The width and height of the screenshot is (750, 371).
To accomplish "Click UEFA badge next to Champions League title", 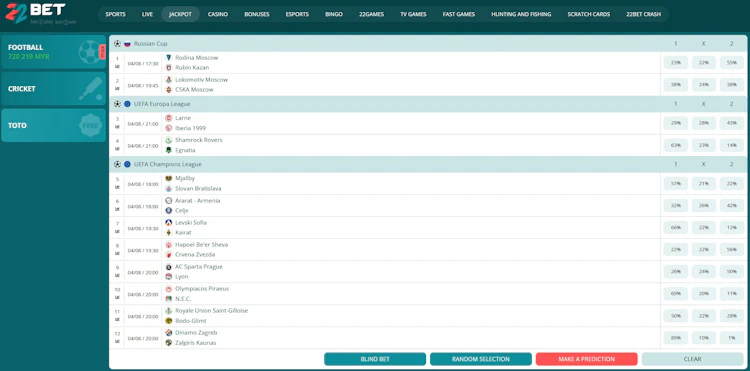I will tap(127, 164).
